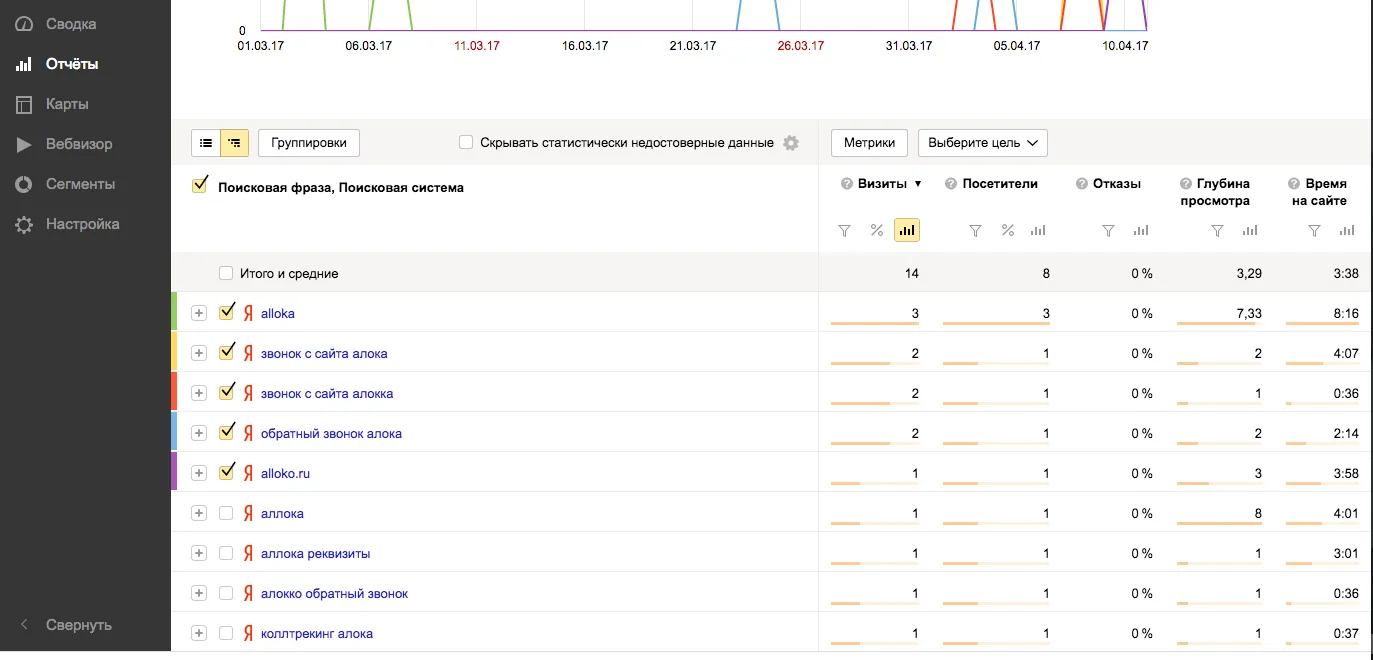
Task: Open the filter for the Визиты column
Action: pyautogui.click(x=844, y=231)
